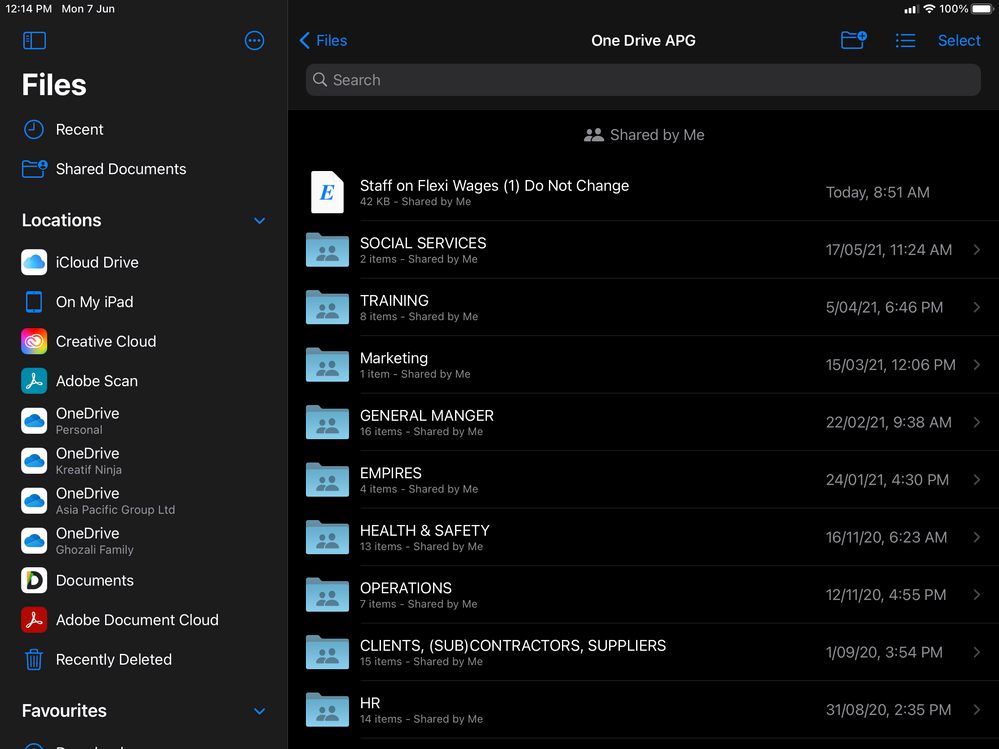Toggle the sidebar panel icon
The width and height of the screenshot is (999, 749).
click(x=34, y=41)
